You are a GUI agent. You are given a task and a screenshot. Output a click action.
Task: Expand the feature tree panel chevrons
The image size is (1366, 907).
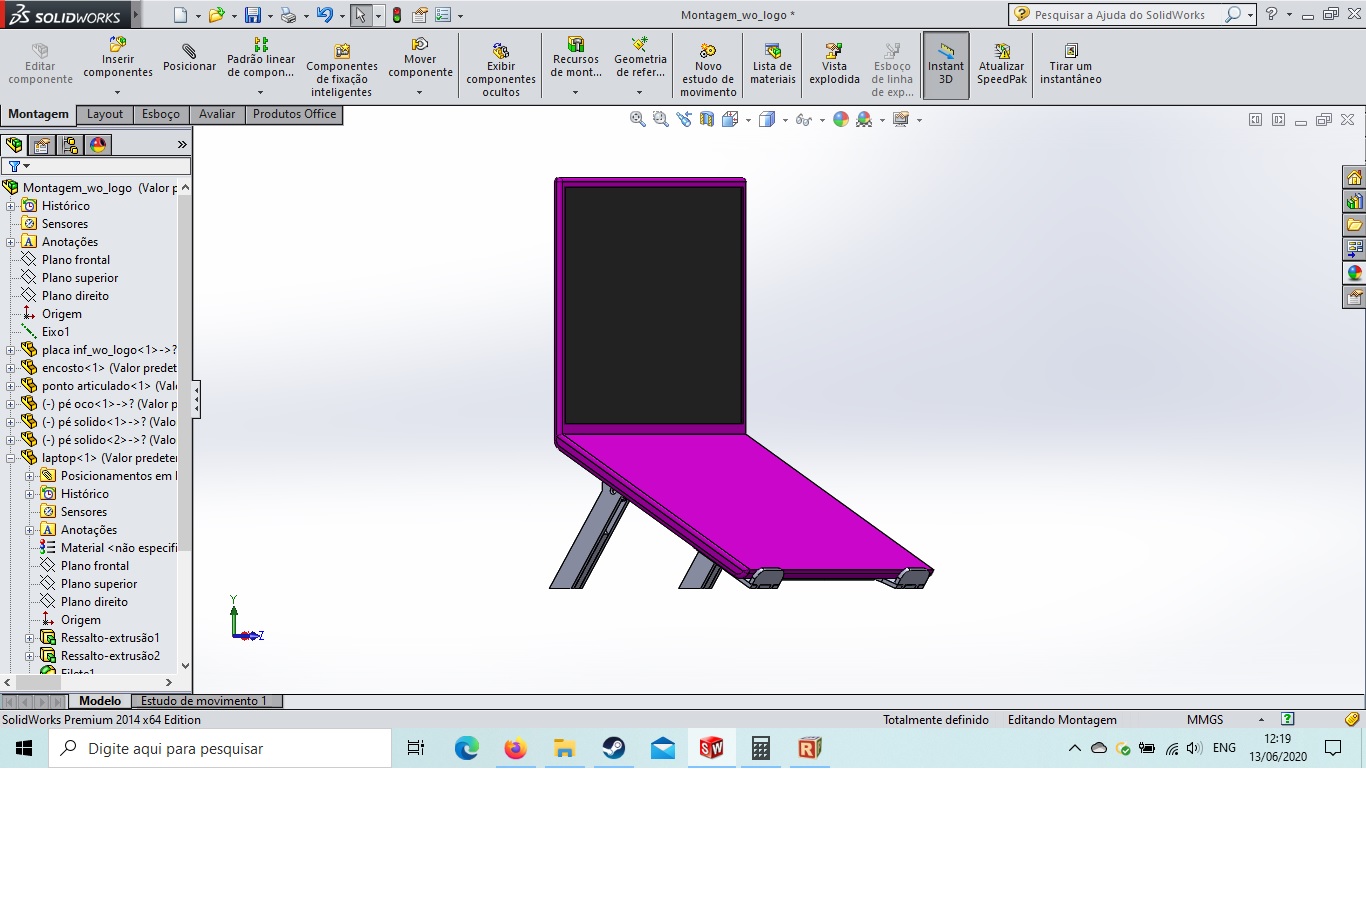[182, 145]
